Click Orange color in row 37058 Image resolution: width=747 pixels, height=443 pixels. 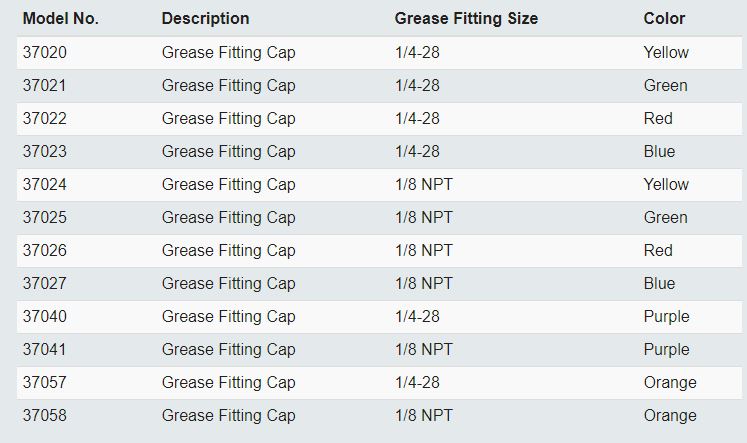pos(670,415)
